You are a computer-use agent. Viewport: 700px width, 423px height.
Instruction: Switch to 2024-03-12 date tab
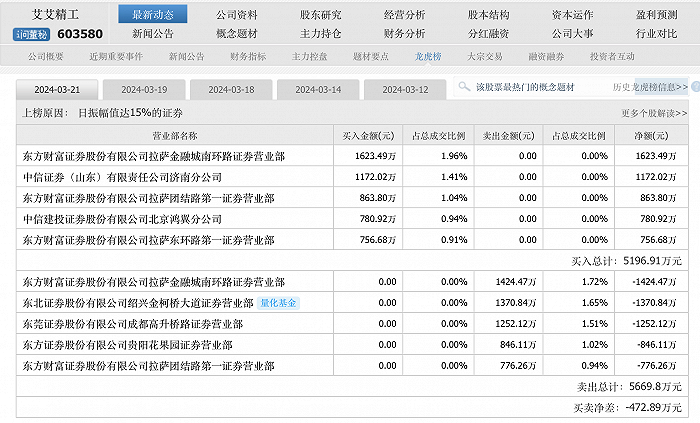(405, 90)
